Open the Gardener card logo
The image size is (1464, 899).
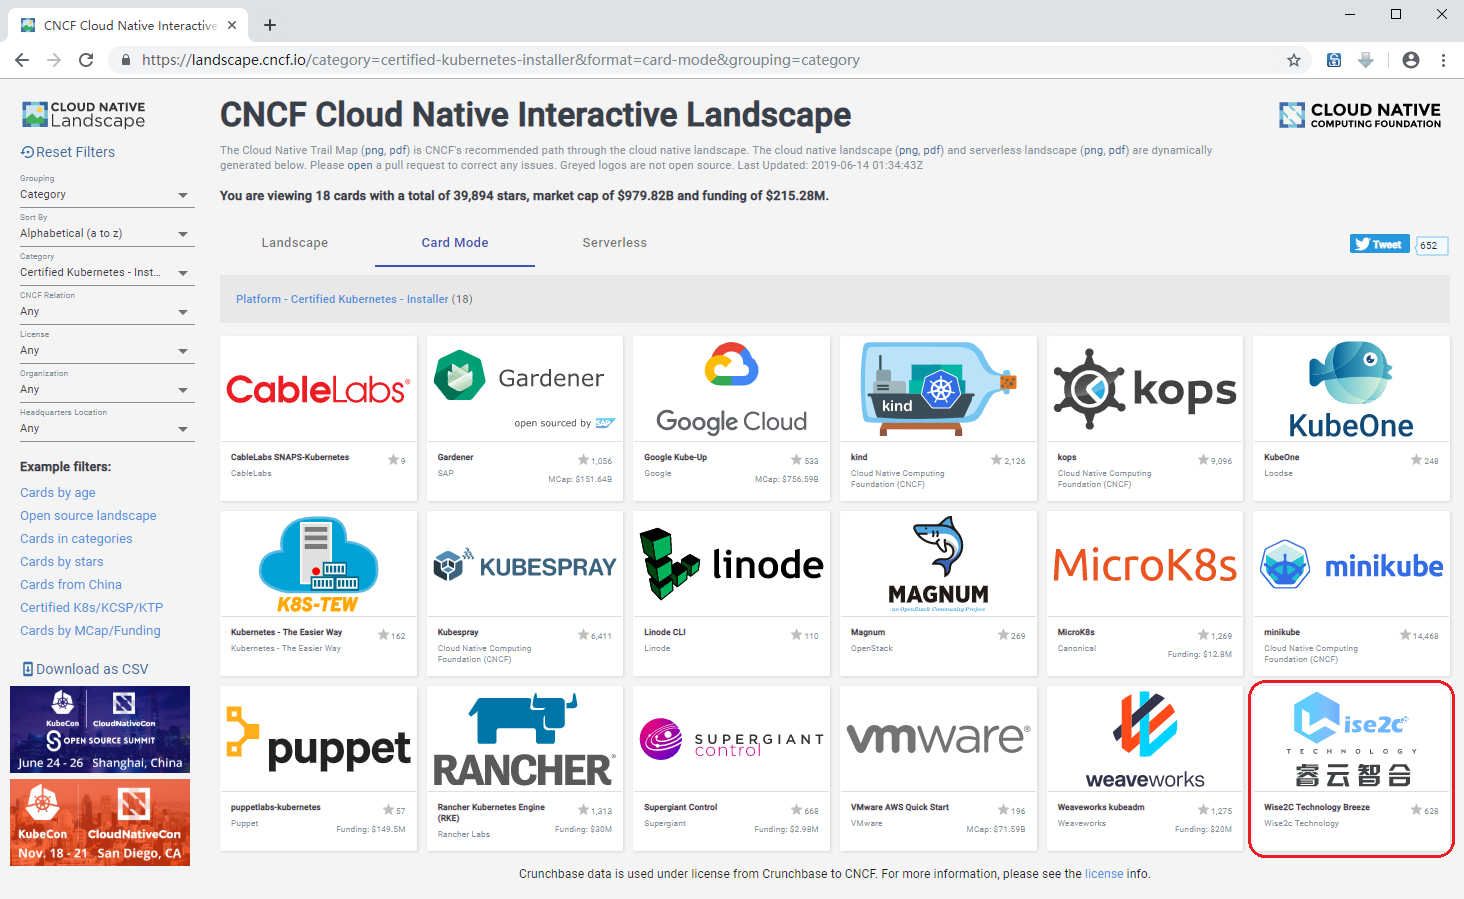[525, 389]
